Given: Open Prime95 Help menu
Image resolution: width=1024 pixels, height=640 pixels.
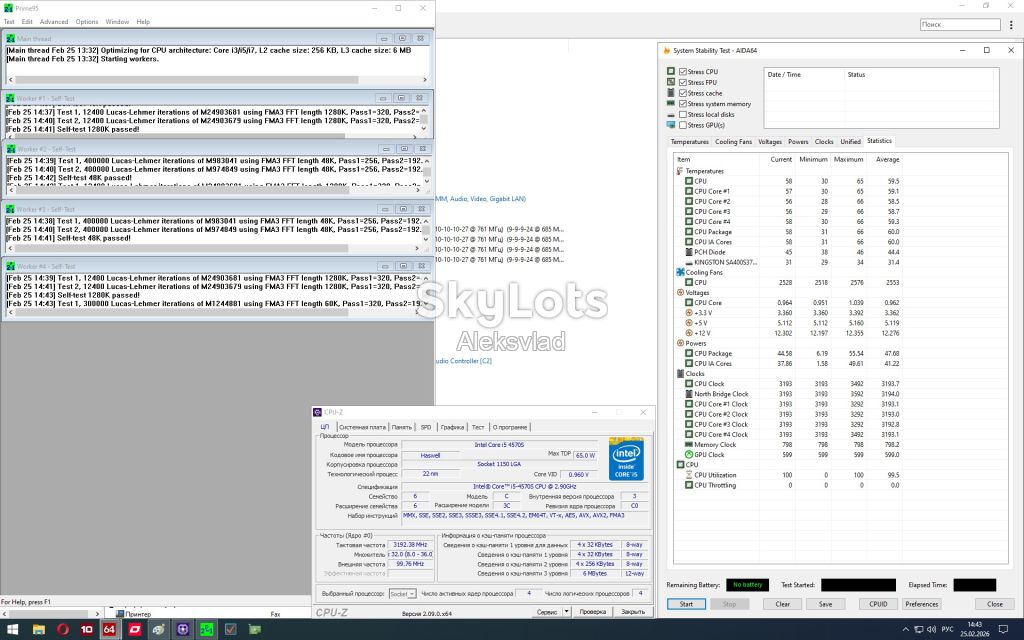Looking at the screenshot, I should coord(143,22).
